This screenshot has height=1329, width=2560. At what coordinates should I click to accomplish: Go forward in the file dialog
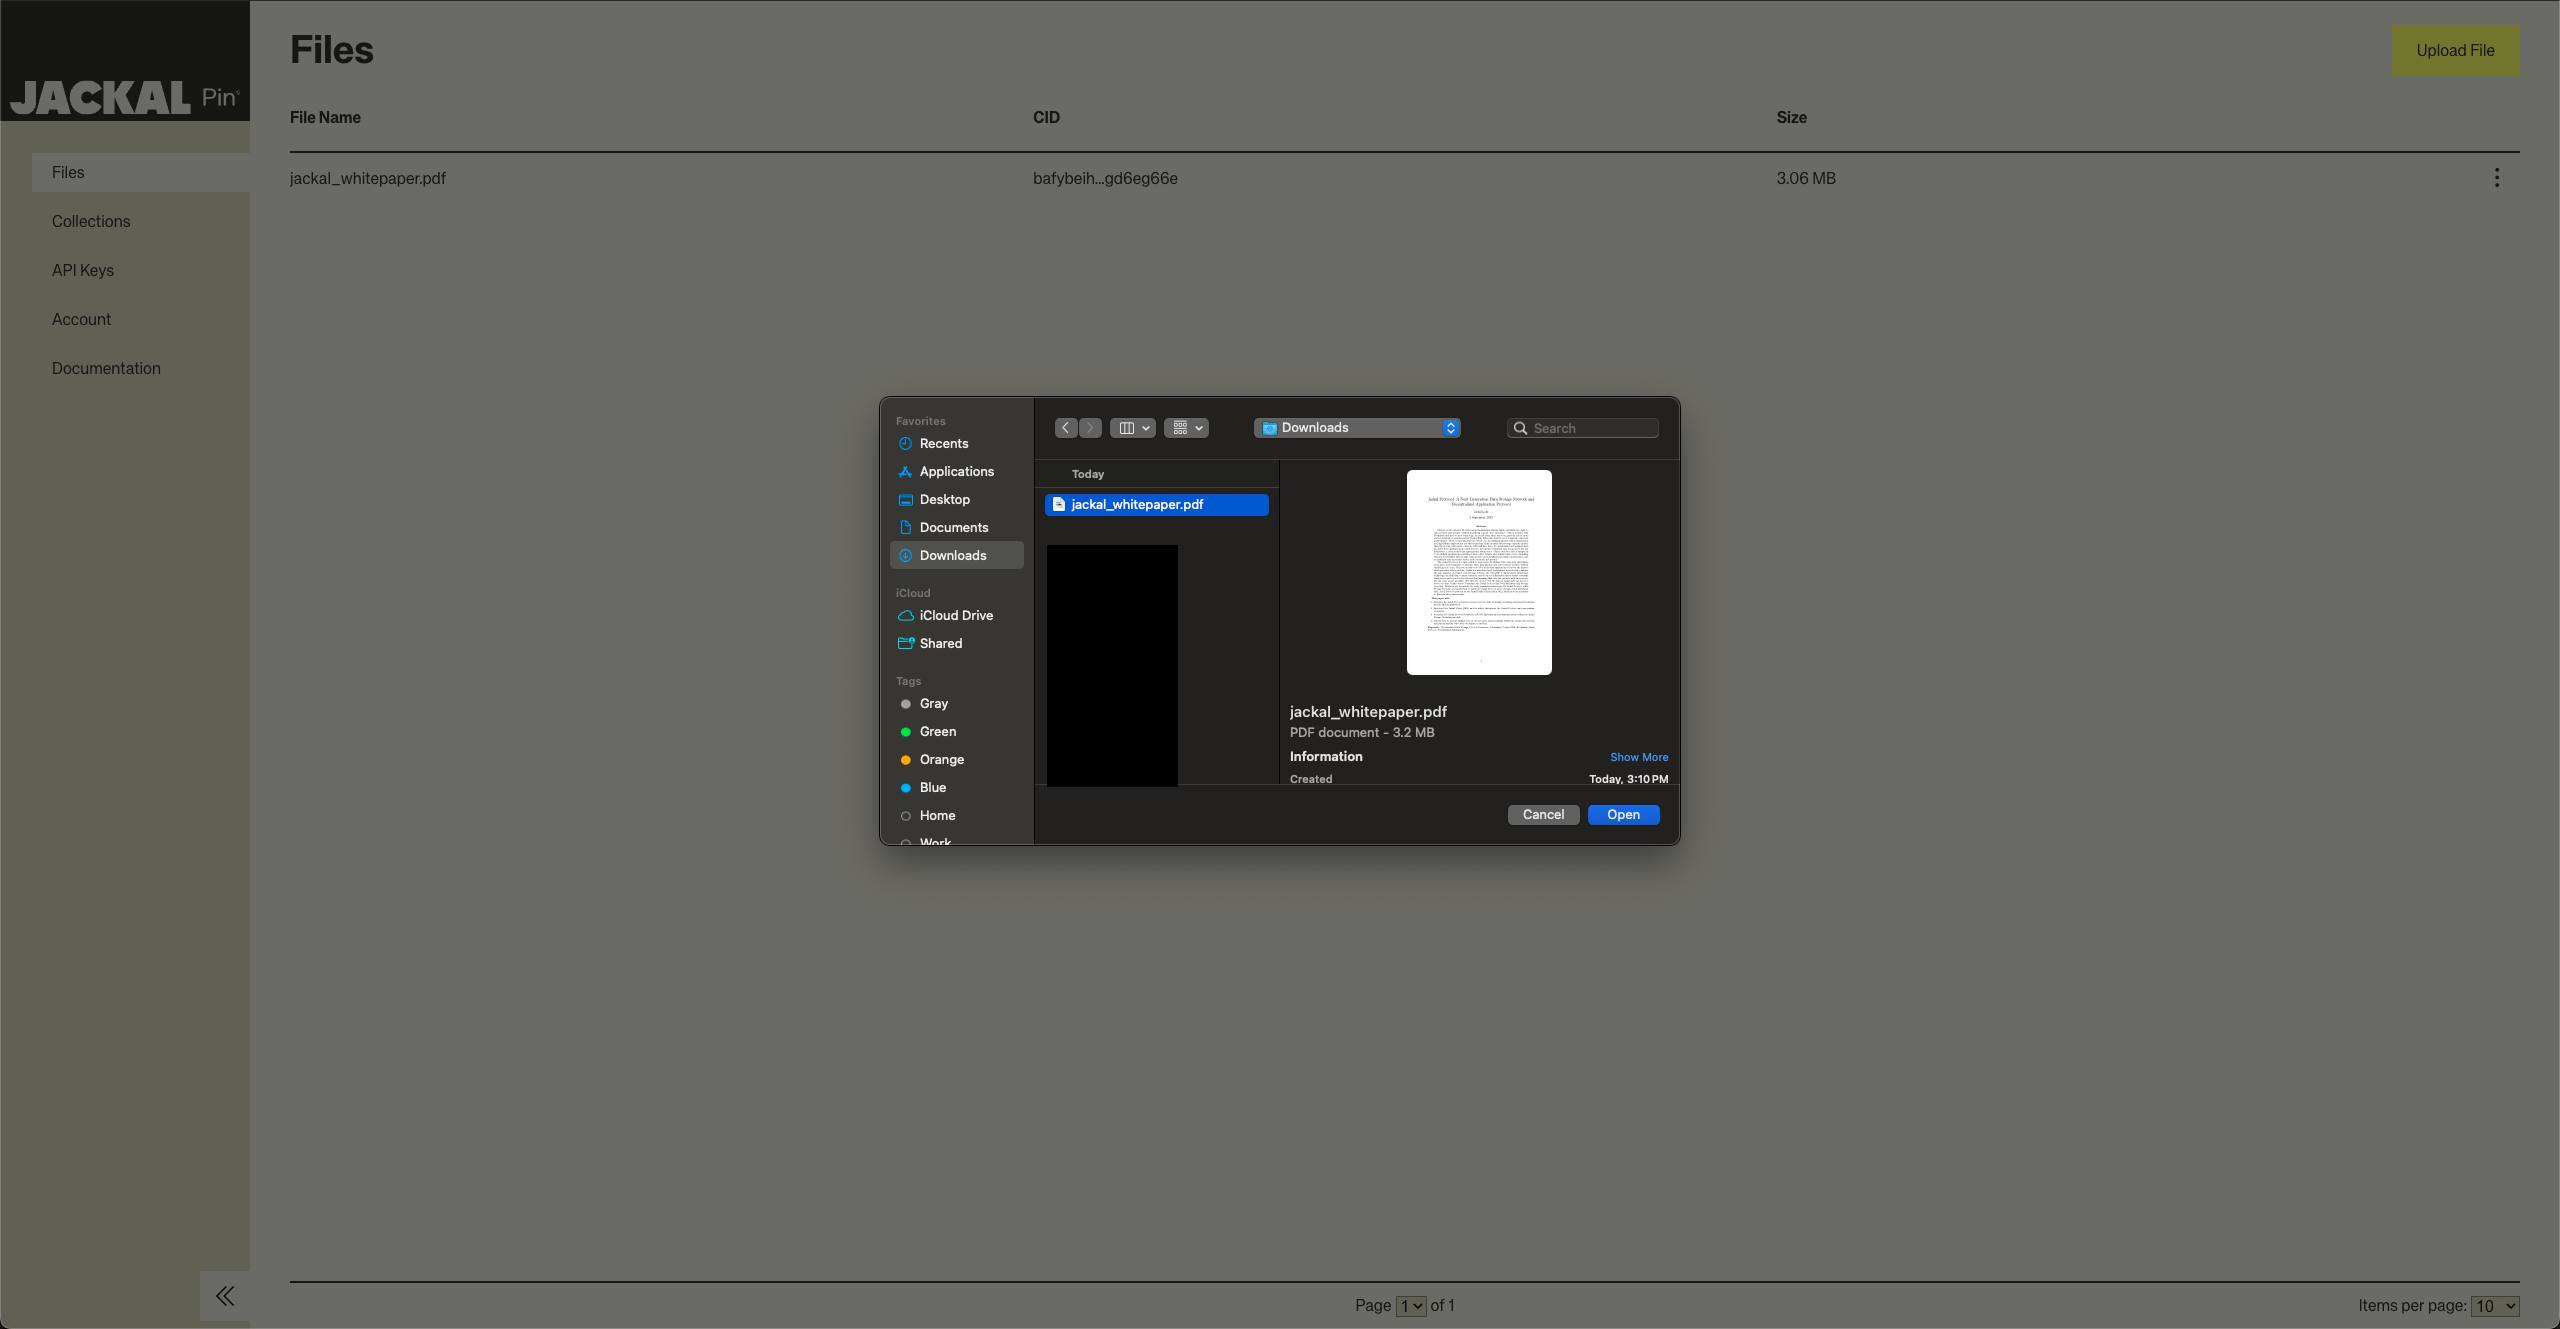(x=1090, y=428)
